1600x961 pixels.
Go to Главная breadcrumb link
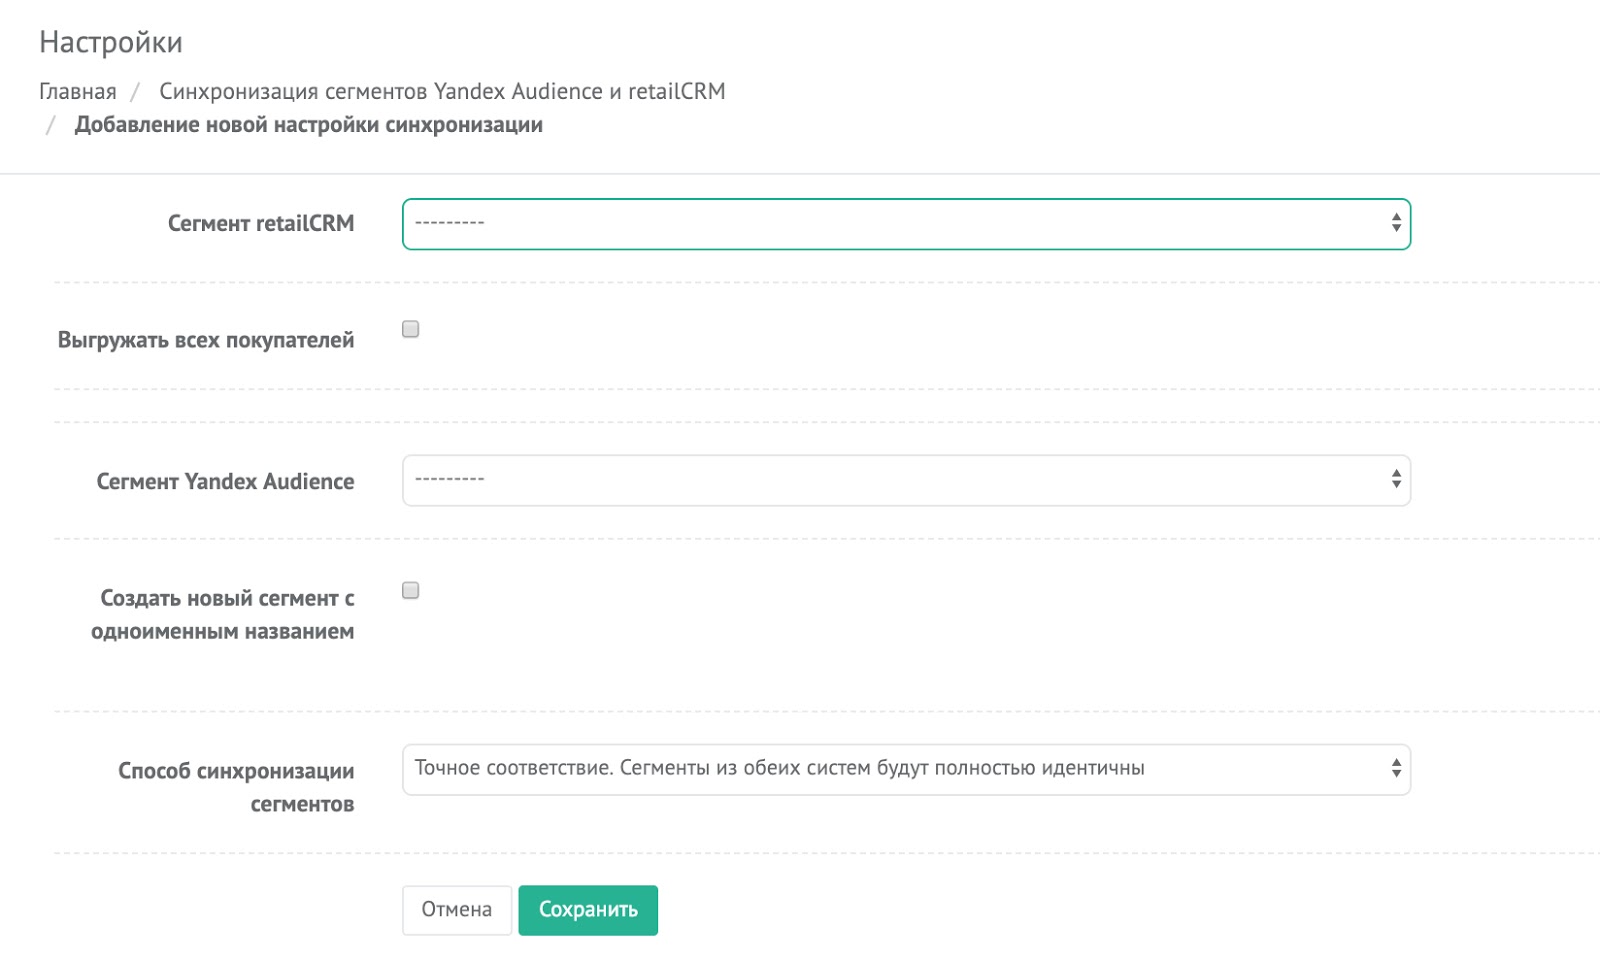(x=78, y=91)
